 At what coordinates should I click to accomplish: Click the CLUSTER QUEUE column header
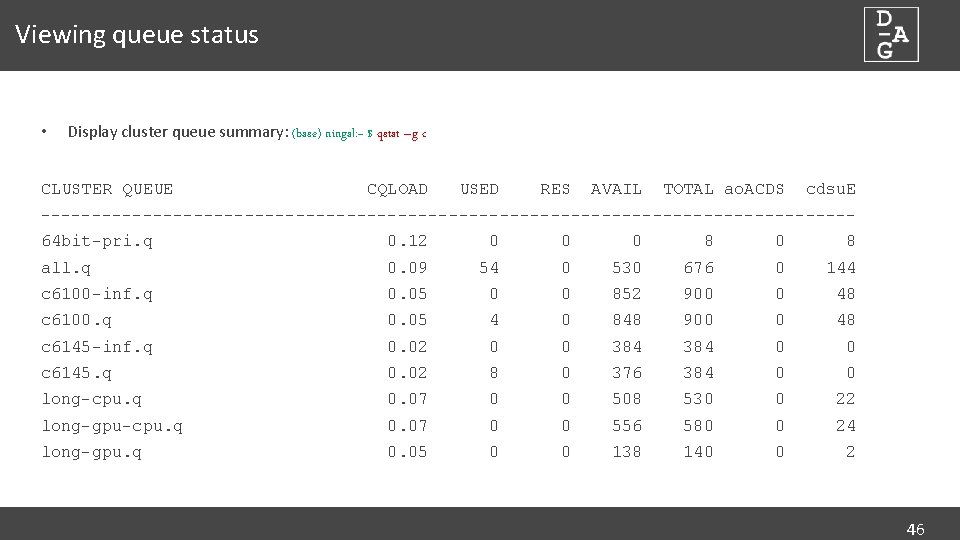107,189
